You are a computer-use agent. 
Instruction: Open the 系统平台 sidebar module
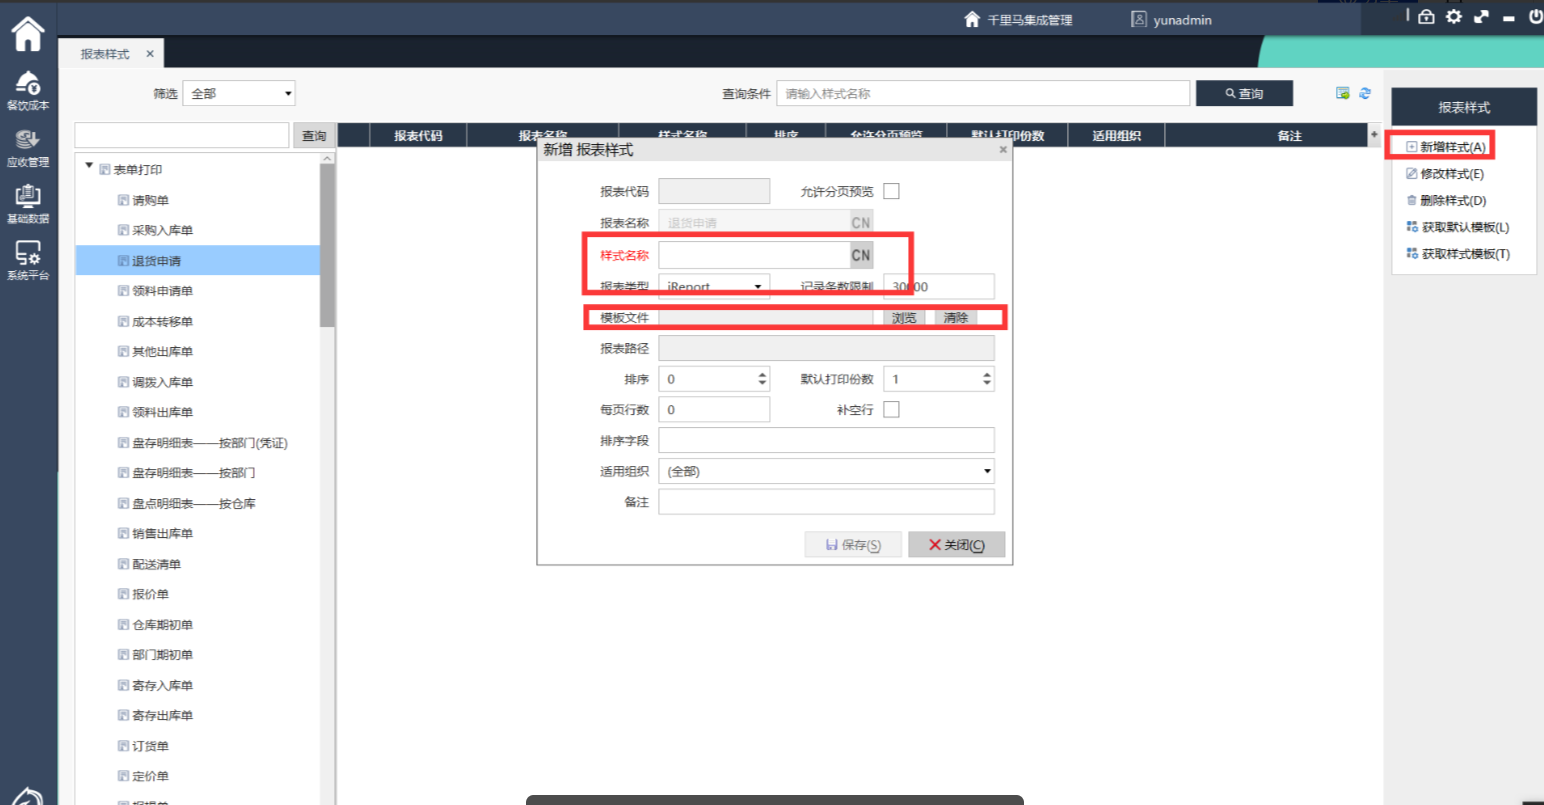[28, 260]
